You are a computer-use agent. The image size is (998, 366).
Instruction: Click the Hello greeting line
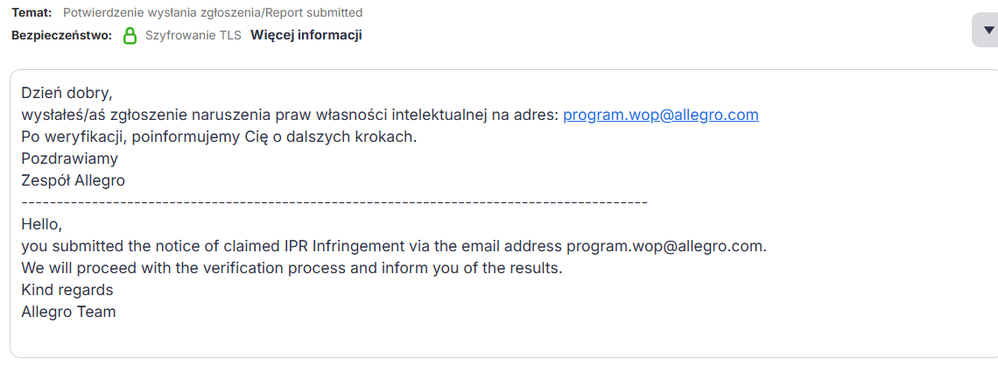coord(42,225)
